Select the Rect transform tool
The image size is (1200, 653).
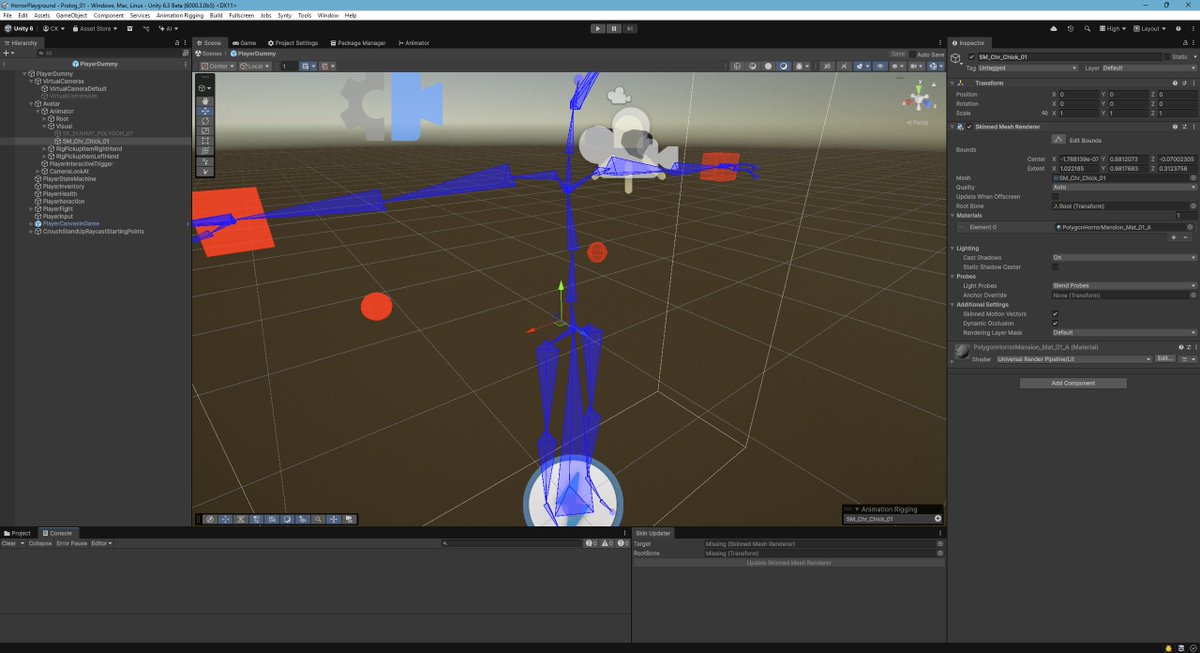pos(205,140)
